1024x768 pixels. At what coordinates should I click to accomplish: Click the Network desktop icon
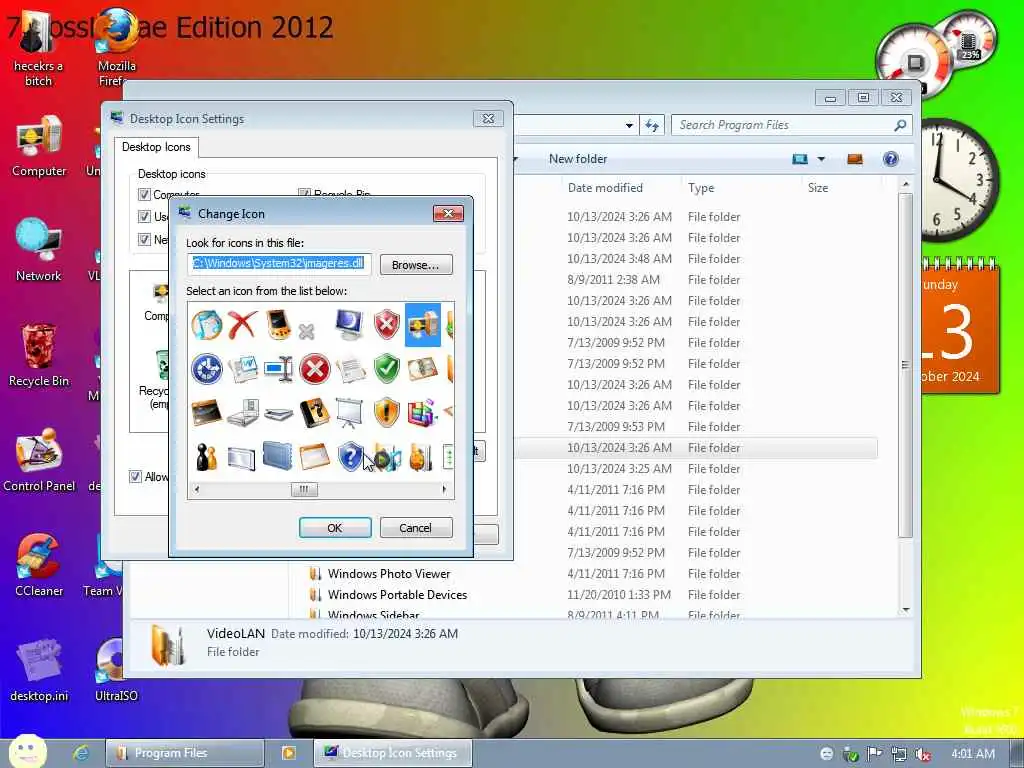click(x=39, y=250)
